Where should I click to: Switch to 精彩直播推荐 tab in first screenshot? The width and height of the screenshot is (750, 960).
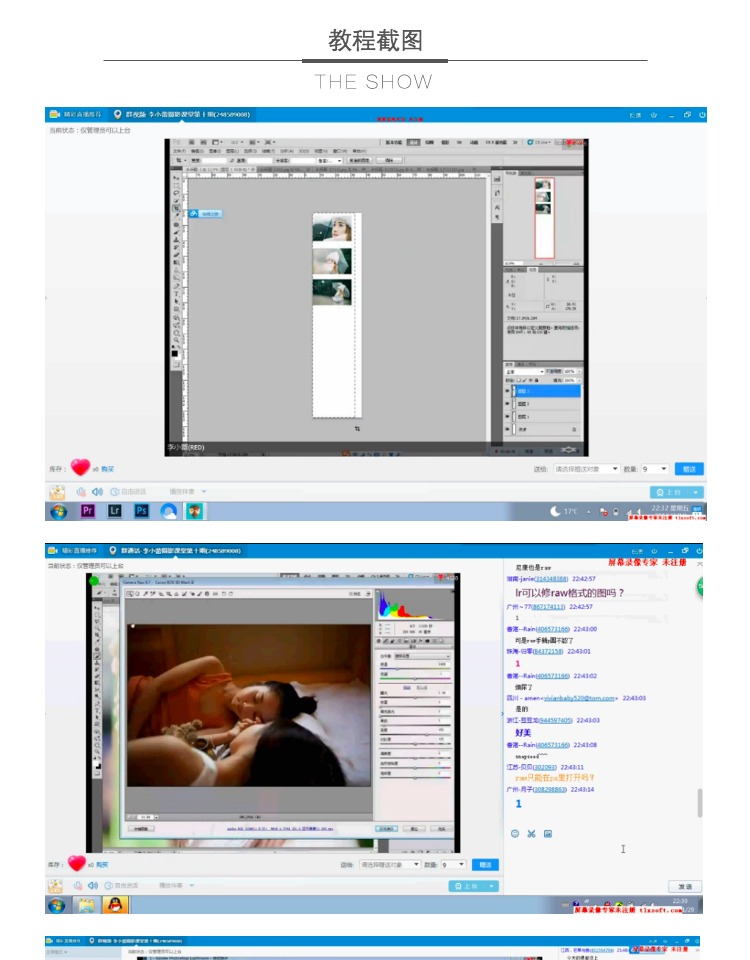tap(76, 114)
